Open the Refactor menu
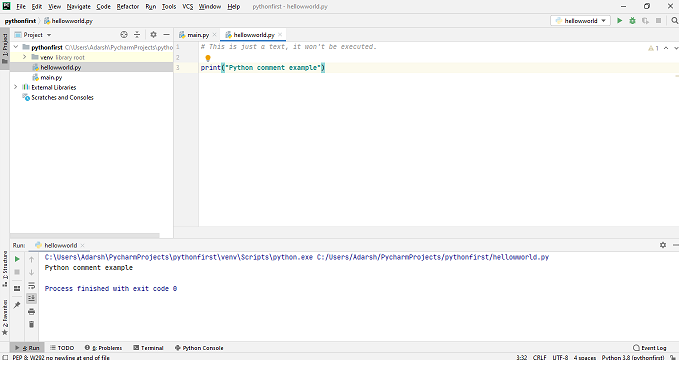 click(x=128, y=6)
